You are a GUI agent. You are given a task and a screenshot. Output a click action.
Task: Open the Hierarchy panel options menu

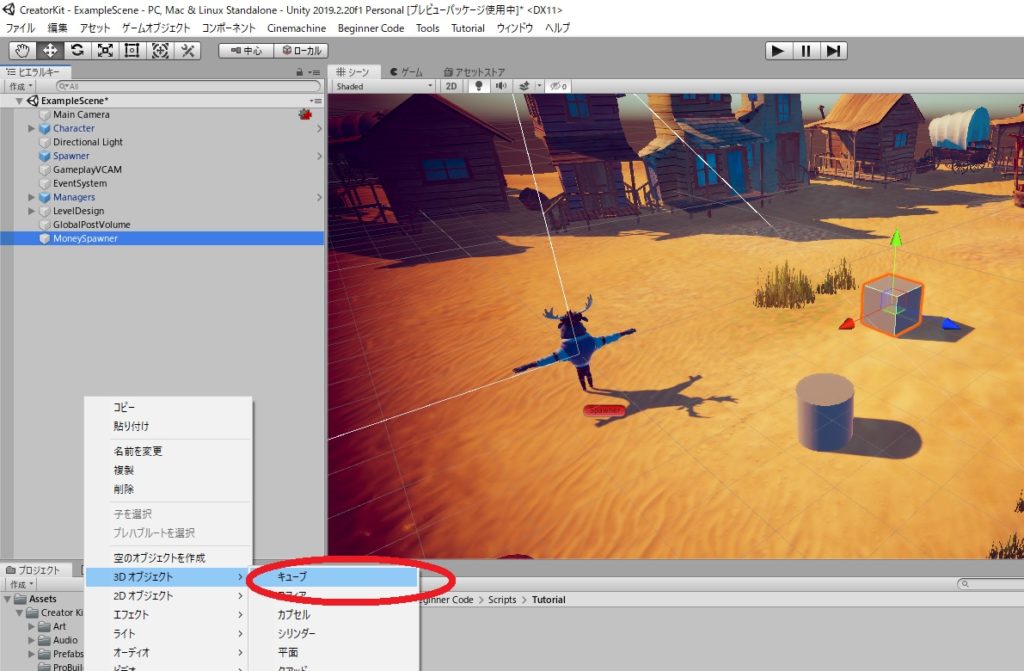tap(315, 72)
